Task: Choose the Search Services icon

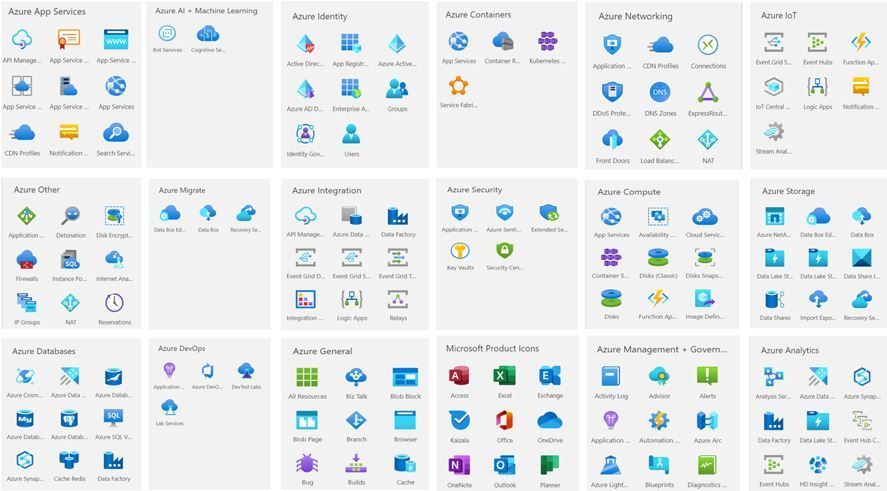Action: [115, 133]
